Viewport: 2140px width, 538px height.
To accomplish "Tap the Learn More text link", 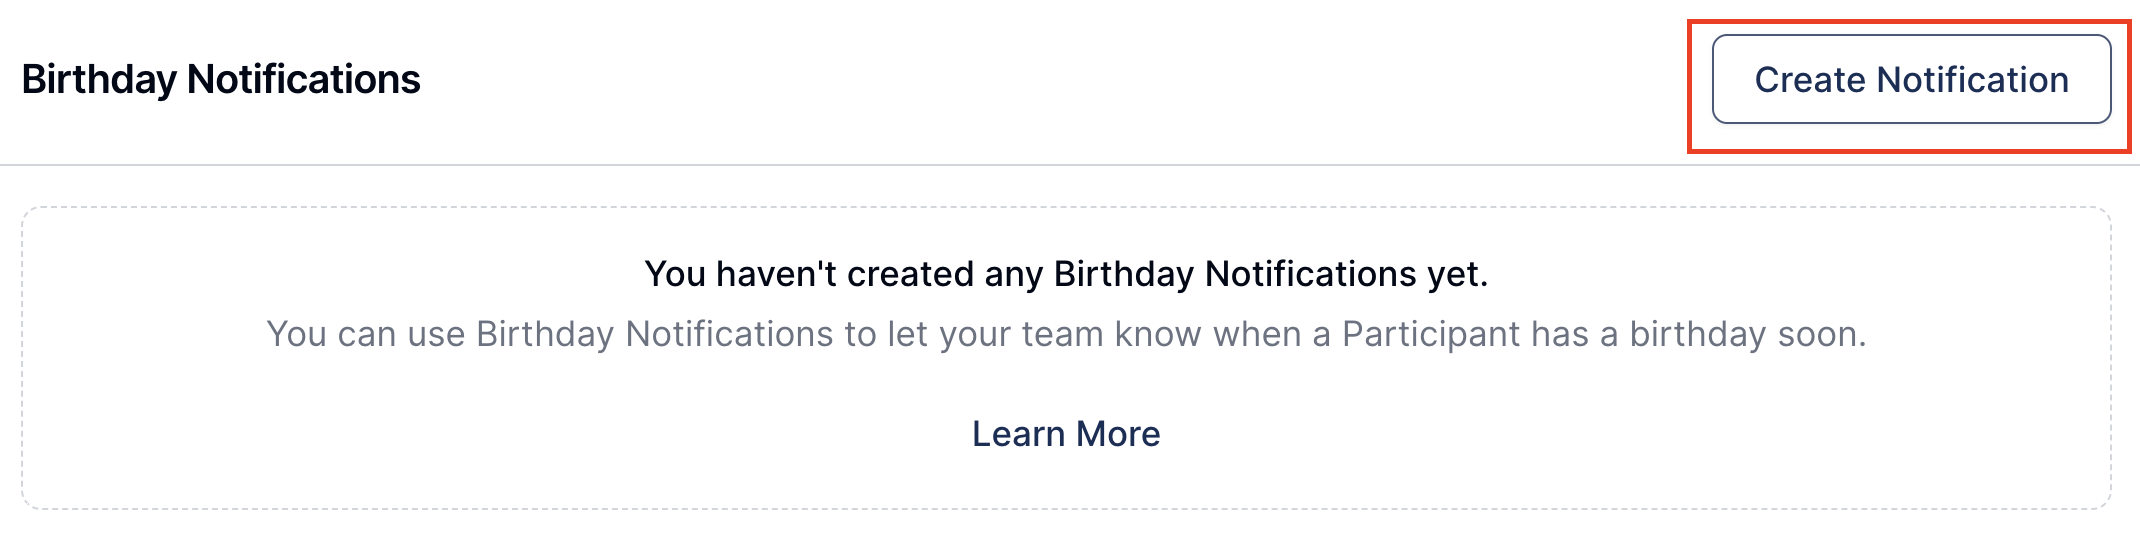I will (x=1066, y=434).
